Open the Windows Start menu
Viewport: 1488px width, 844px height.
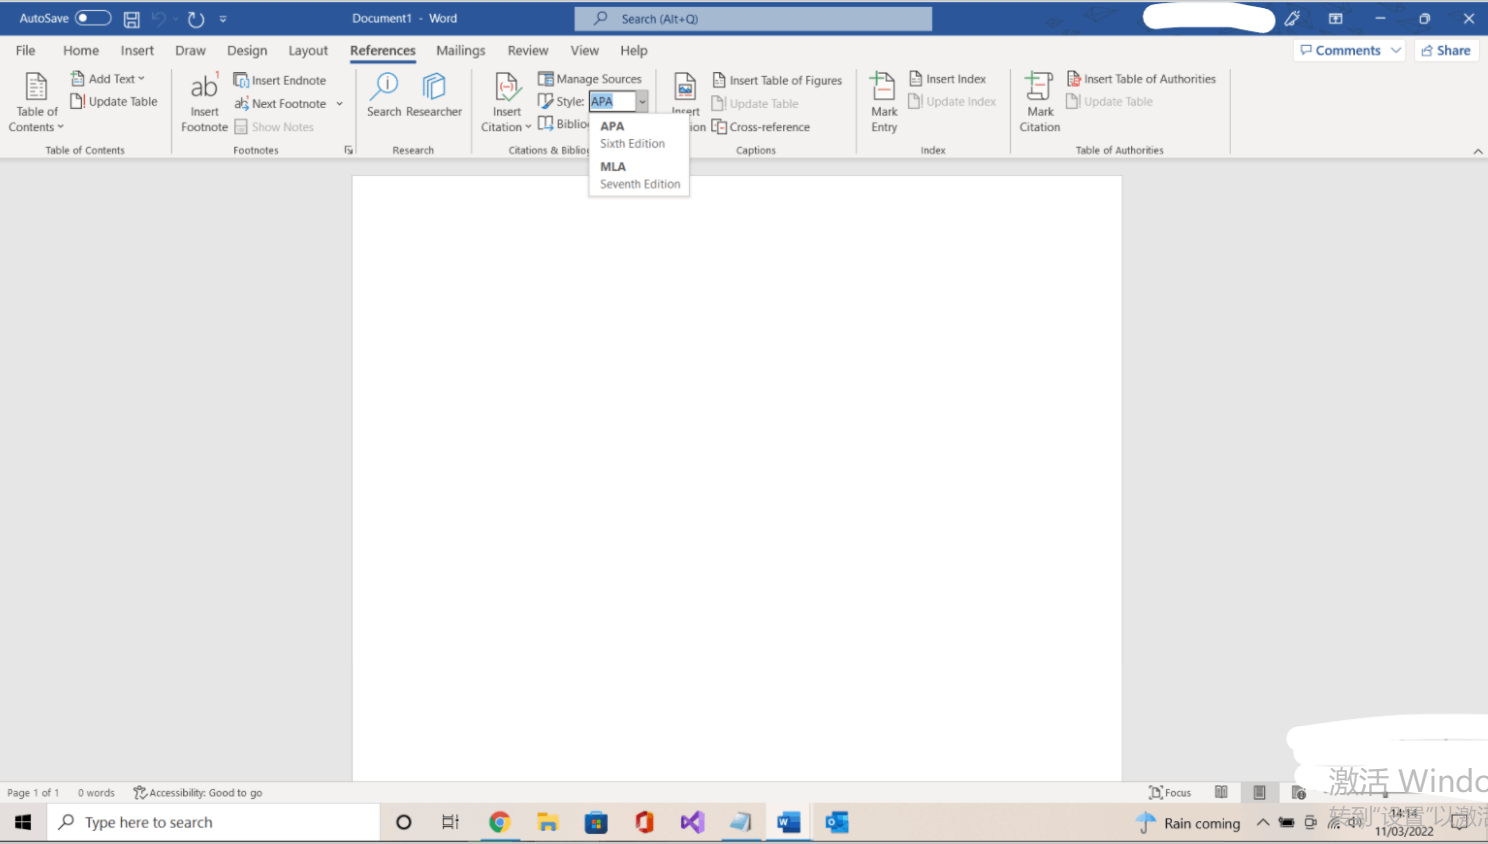point(23,822)
